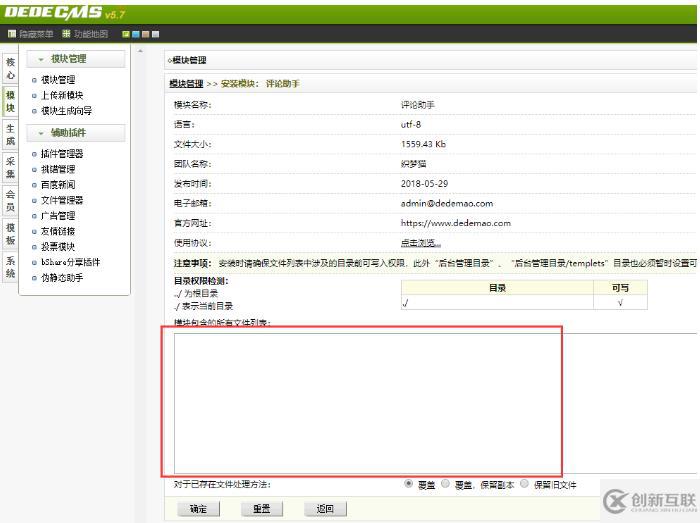Screen dimensions: 700x523
Task: Open 文件管理器 in the sidebar
Action: pos(62,200)
